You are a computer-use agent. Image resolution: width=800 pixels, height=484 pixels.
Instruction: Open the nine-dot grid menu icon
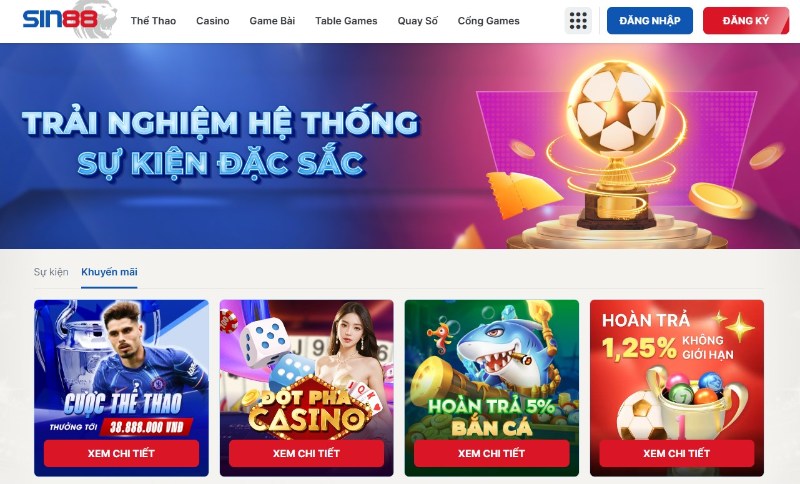point(578,21)
